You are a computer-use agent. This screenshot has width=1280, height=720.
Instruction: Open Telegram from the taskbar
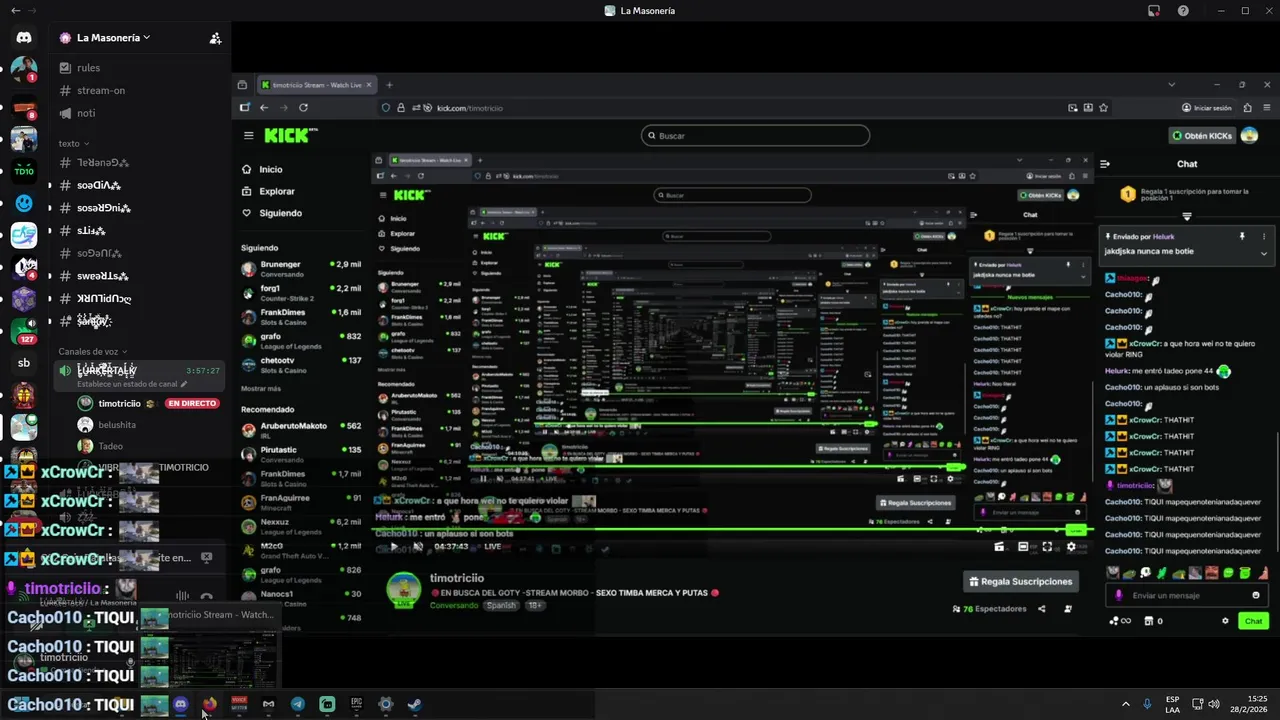(298, 704)
